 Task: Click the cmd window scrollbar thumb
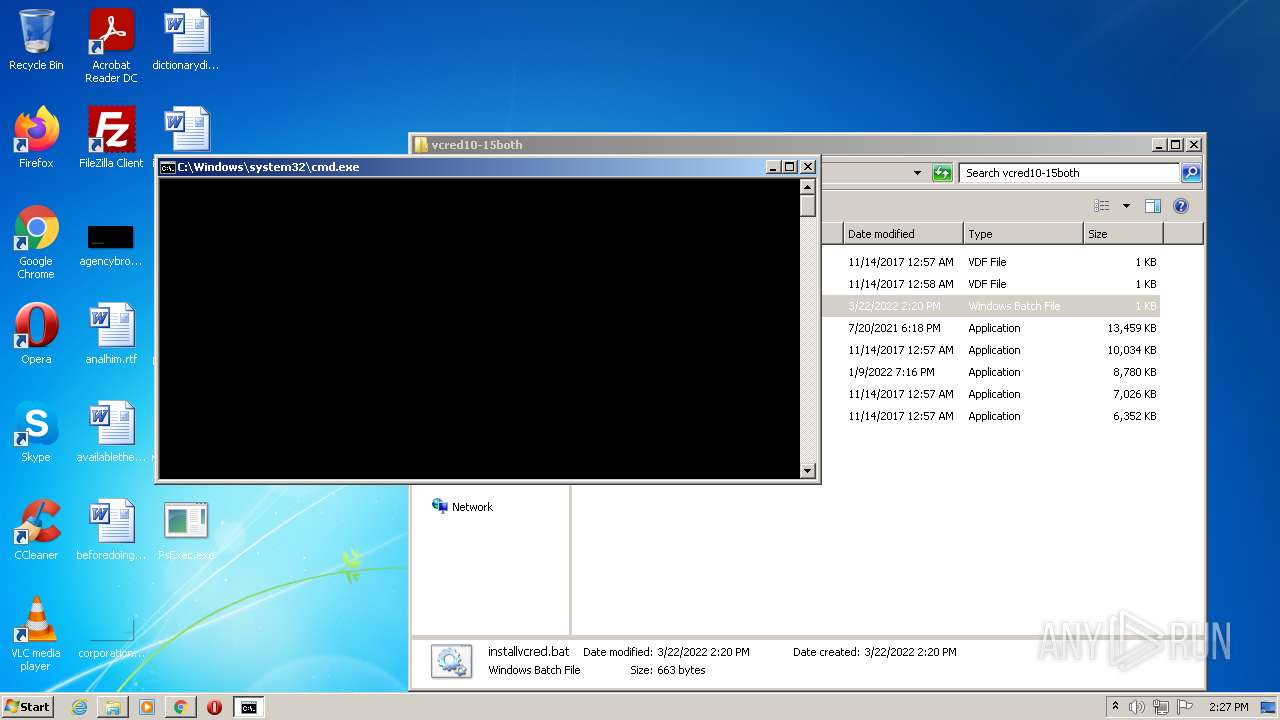click(x=808, y=205)
